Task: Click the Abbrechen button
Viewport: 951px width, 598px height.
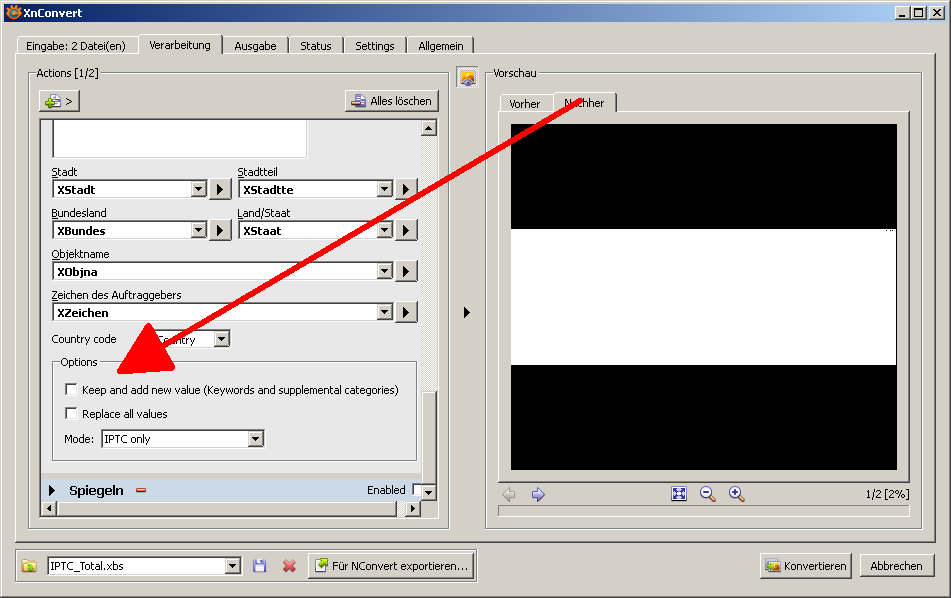Action: (x=896, y=566)
